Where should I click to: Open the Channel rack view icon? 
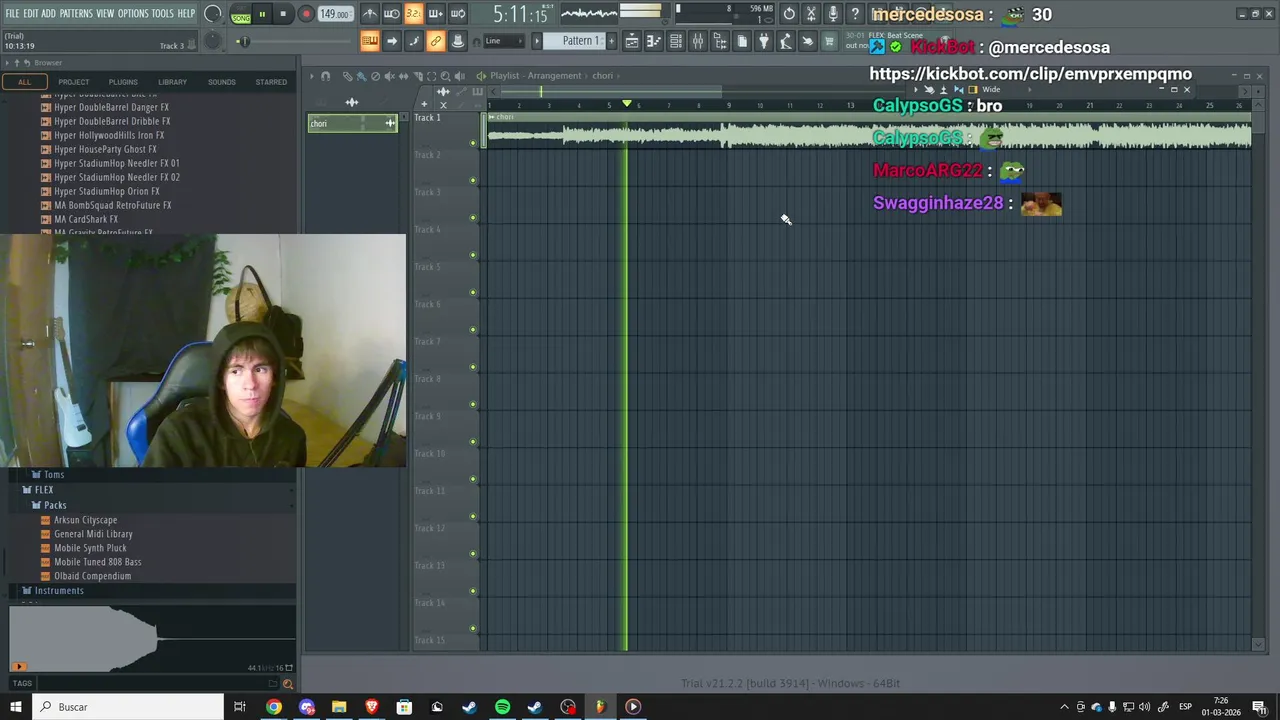tap(676, 41)
